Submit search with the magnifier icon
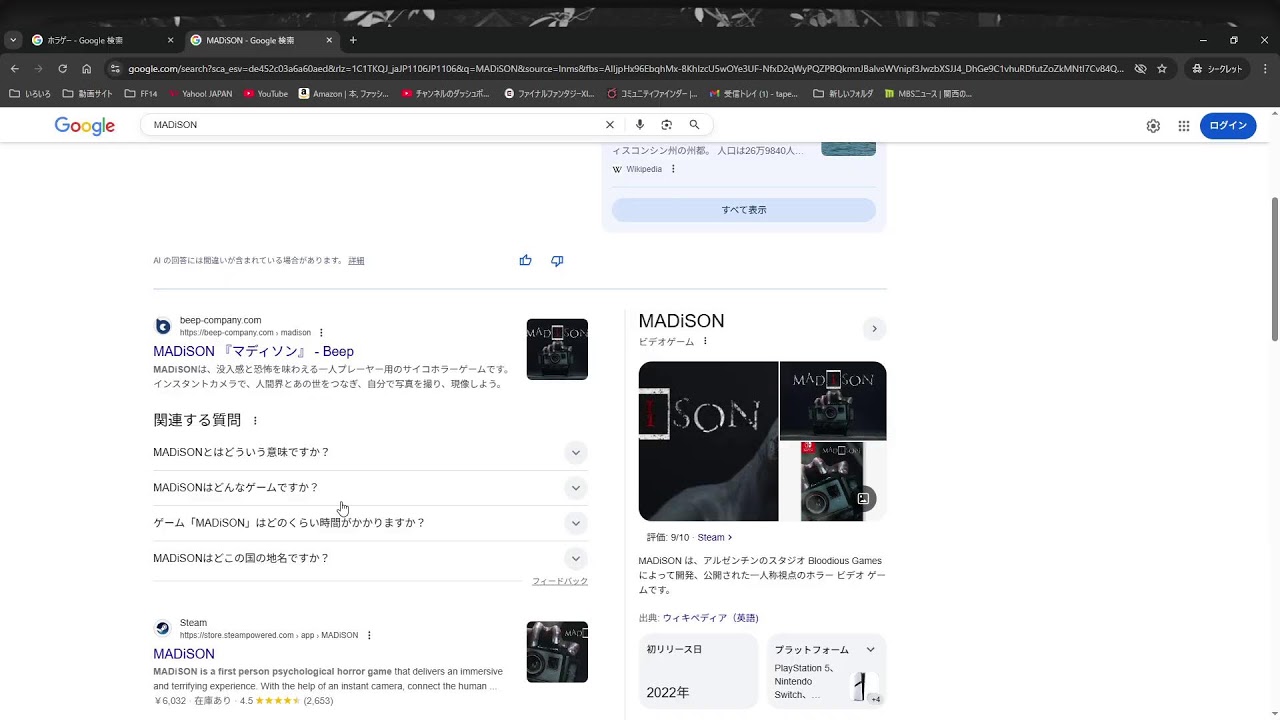 [694, 125]
